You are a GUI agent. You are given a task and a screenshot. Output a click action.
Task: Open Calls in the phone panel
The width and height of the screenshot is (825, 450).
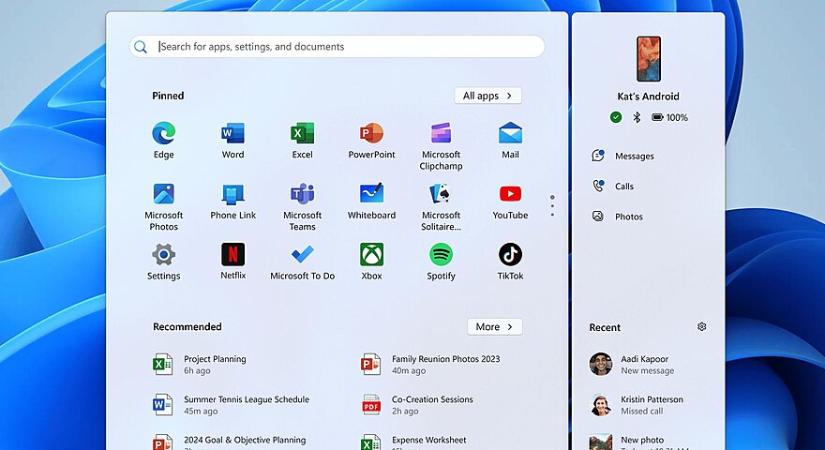[613, 186]
